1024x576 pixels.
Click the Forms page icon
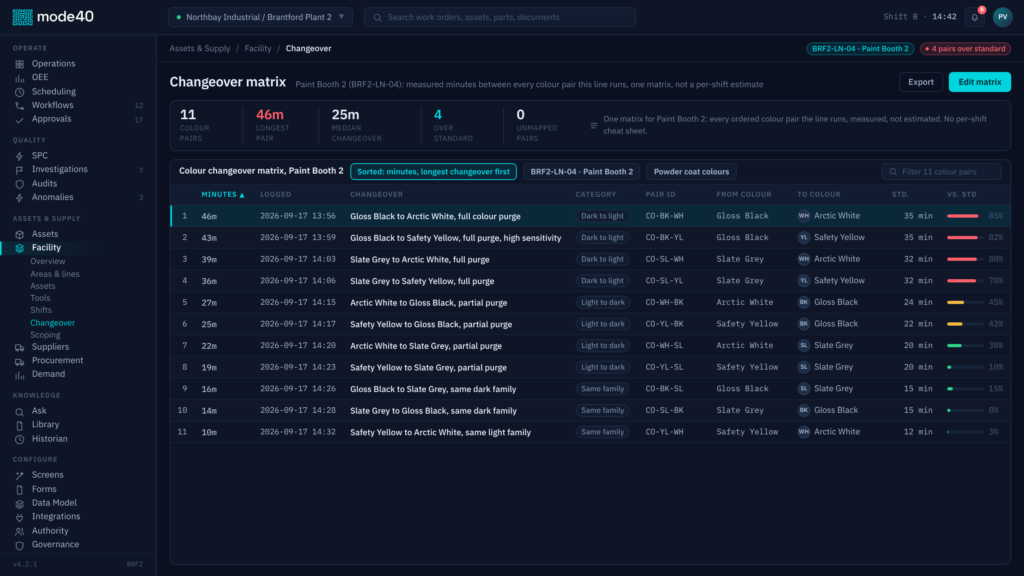[20, 490]
